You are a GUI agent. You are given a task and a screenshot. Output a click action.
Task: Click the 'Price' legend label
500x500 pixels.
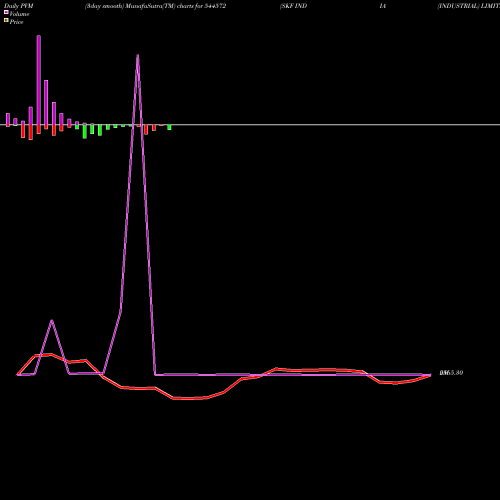tap(16, 22)
